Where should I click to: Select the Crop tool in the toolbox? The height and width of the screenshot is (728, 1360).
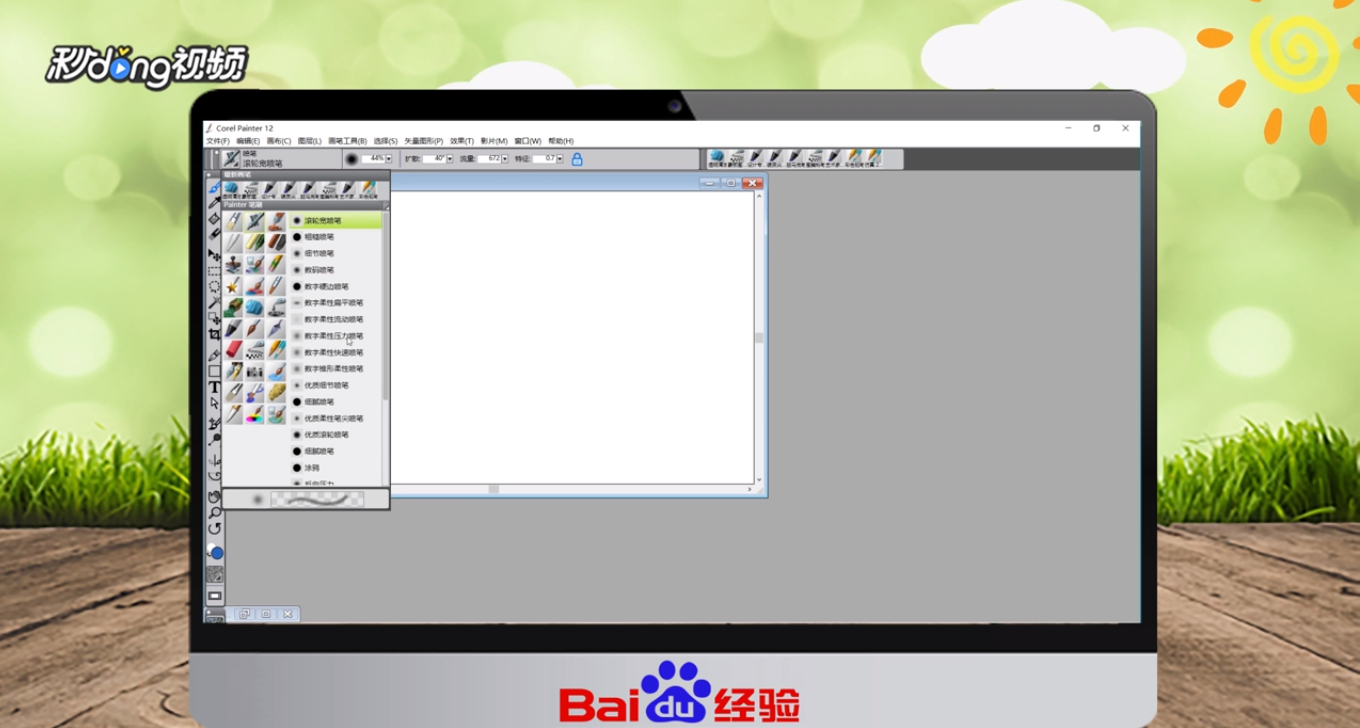pyautogui.click(x=214, y=334)
